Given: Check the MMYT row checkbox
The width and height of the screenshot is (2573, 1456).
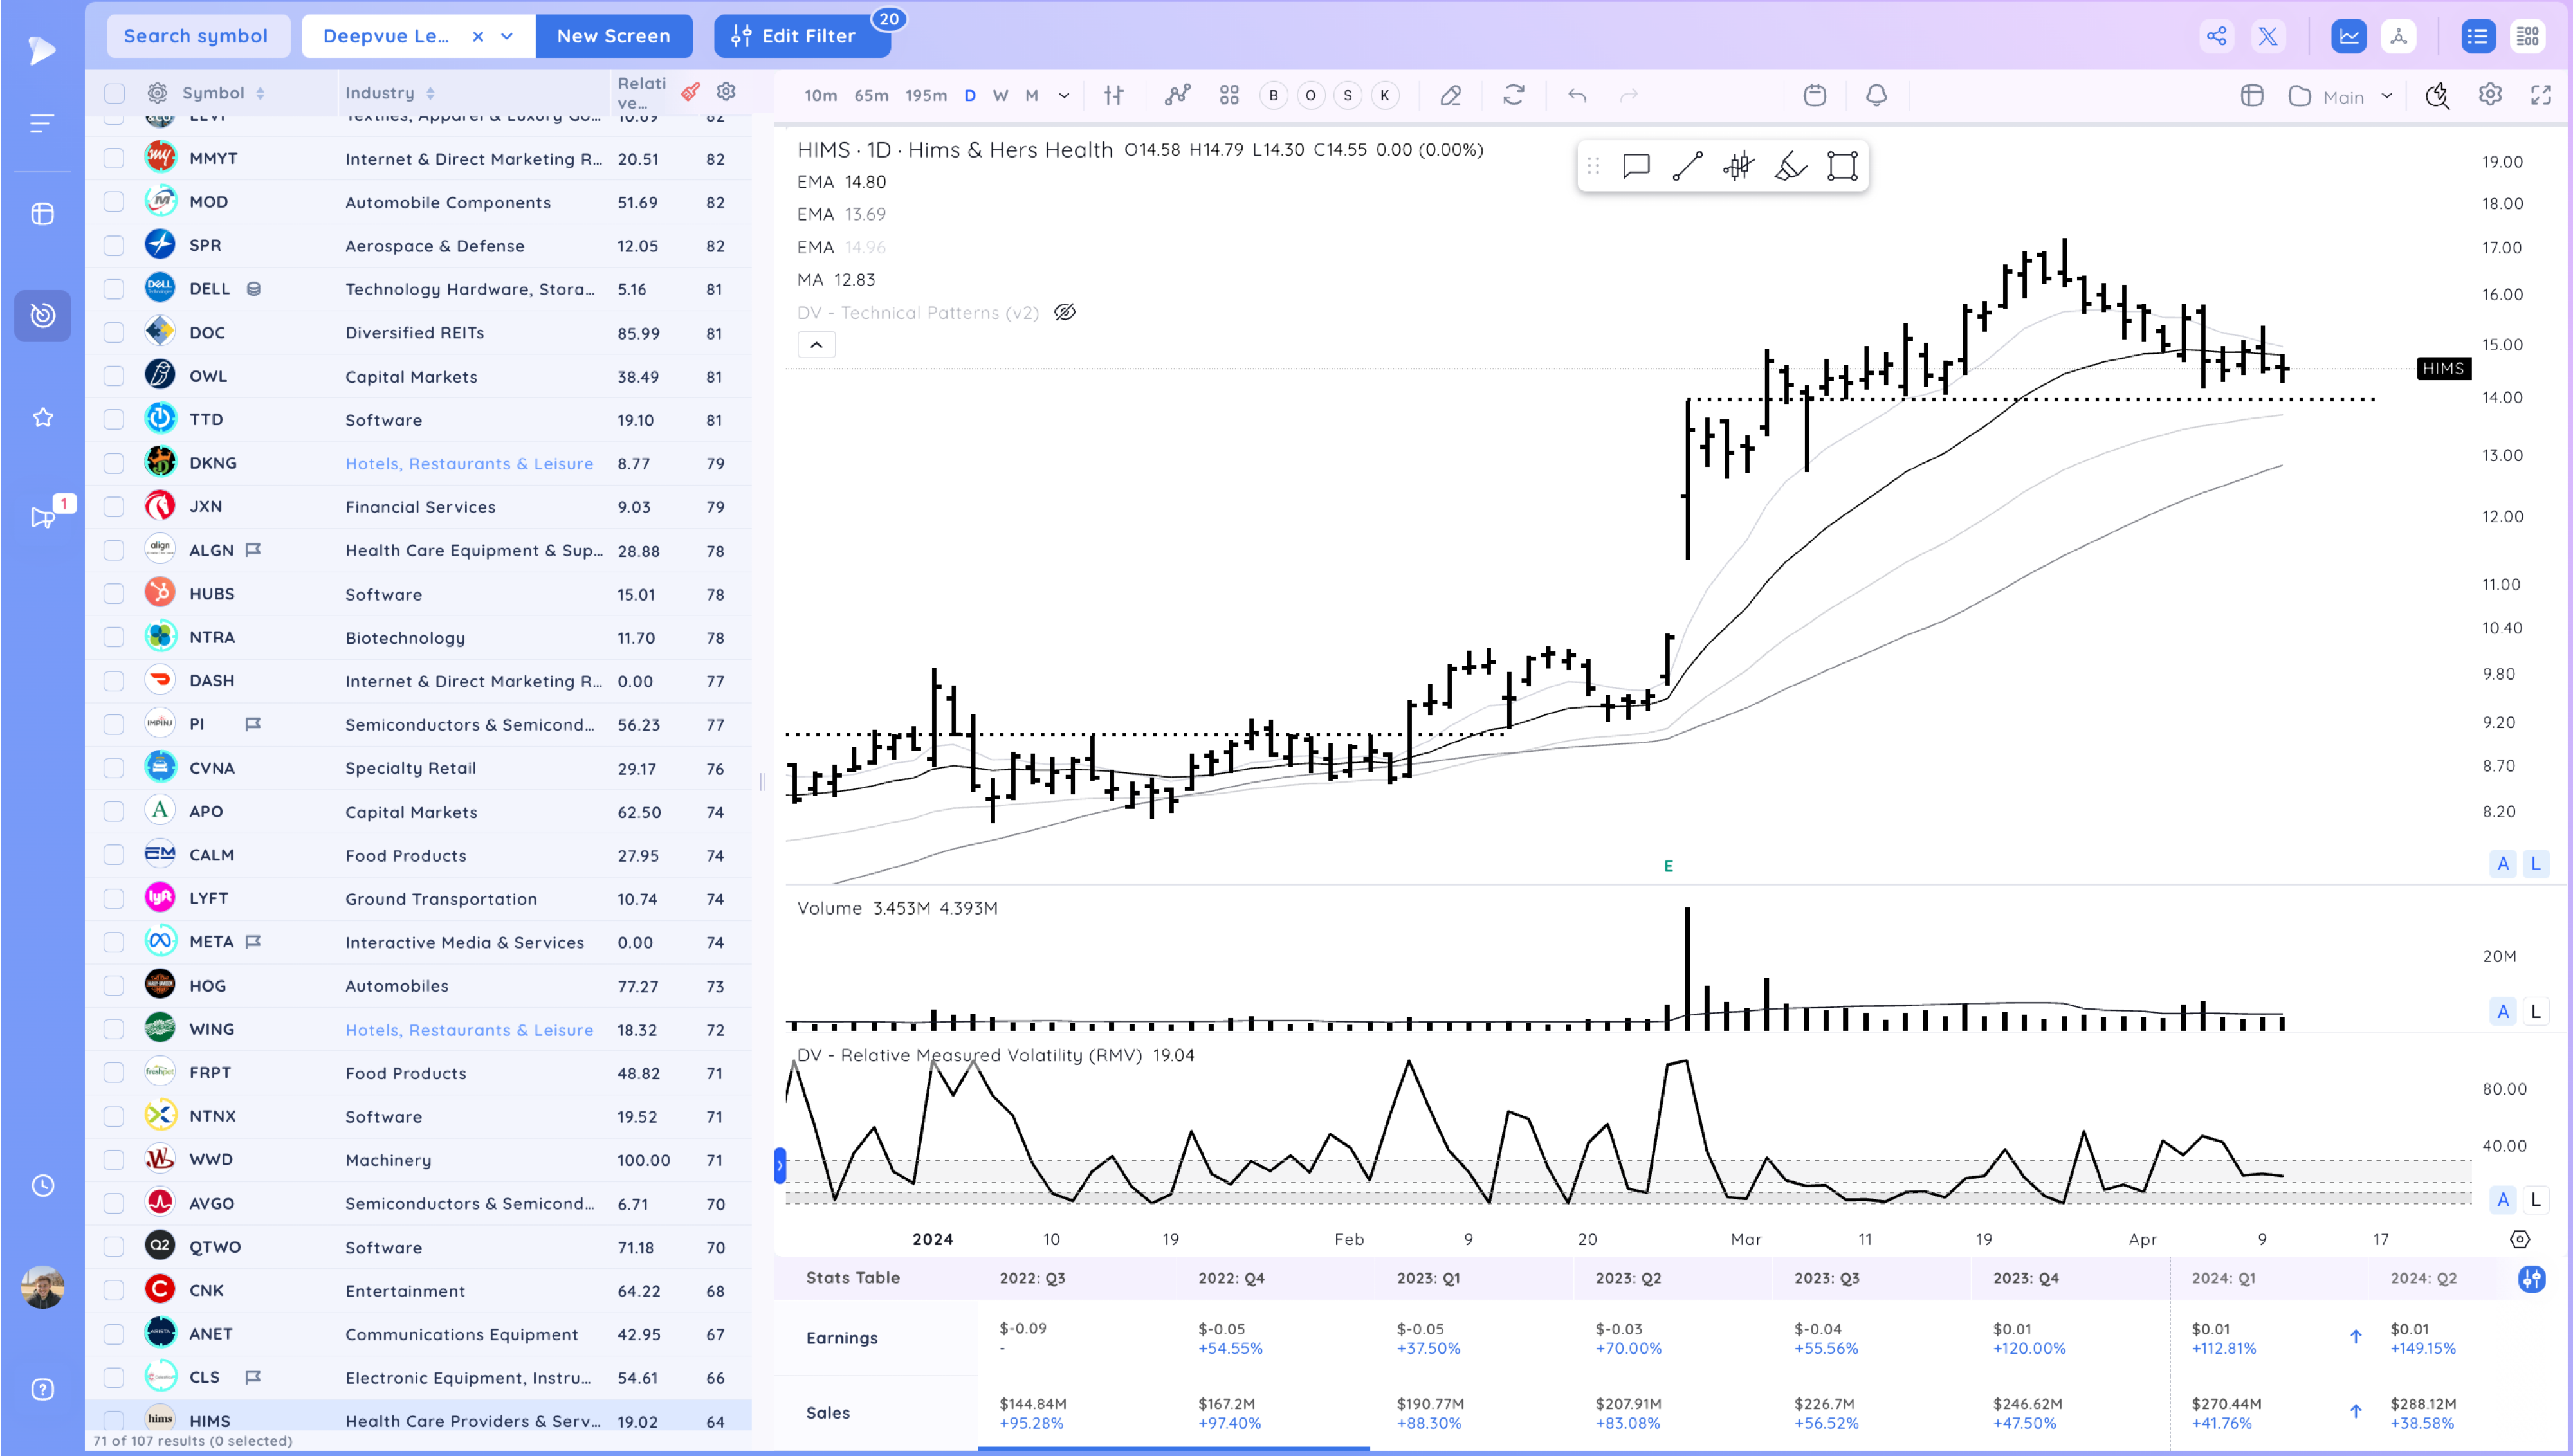Looking at the screenshot, I should pos(114,158).
